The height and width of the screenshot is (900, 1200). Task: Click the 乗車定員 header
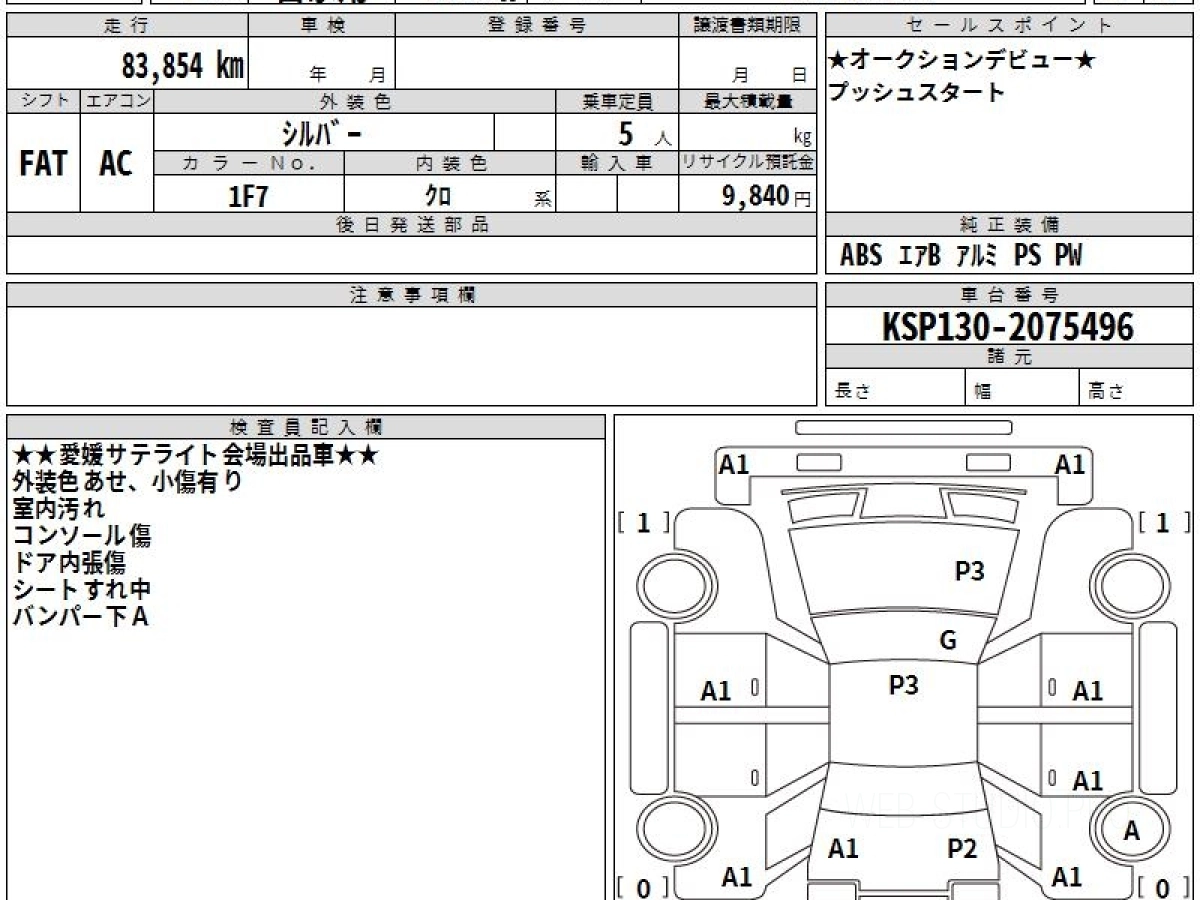point(617,101)
